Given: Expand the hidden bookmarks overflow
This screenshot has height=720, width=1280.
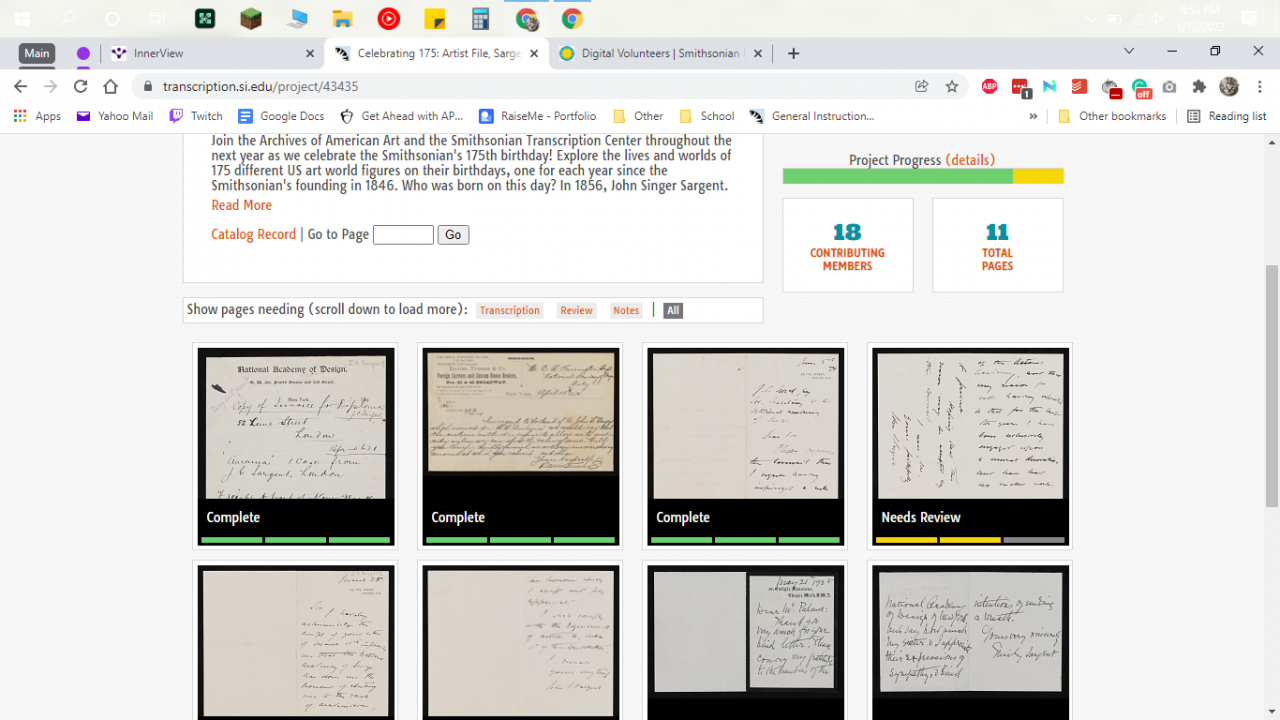Looking at the screenshot, I should [1033, 116].
